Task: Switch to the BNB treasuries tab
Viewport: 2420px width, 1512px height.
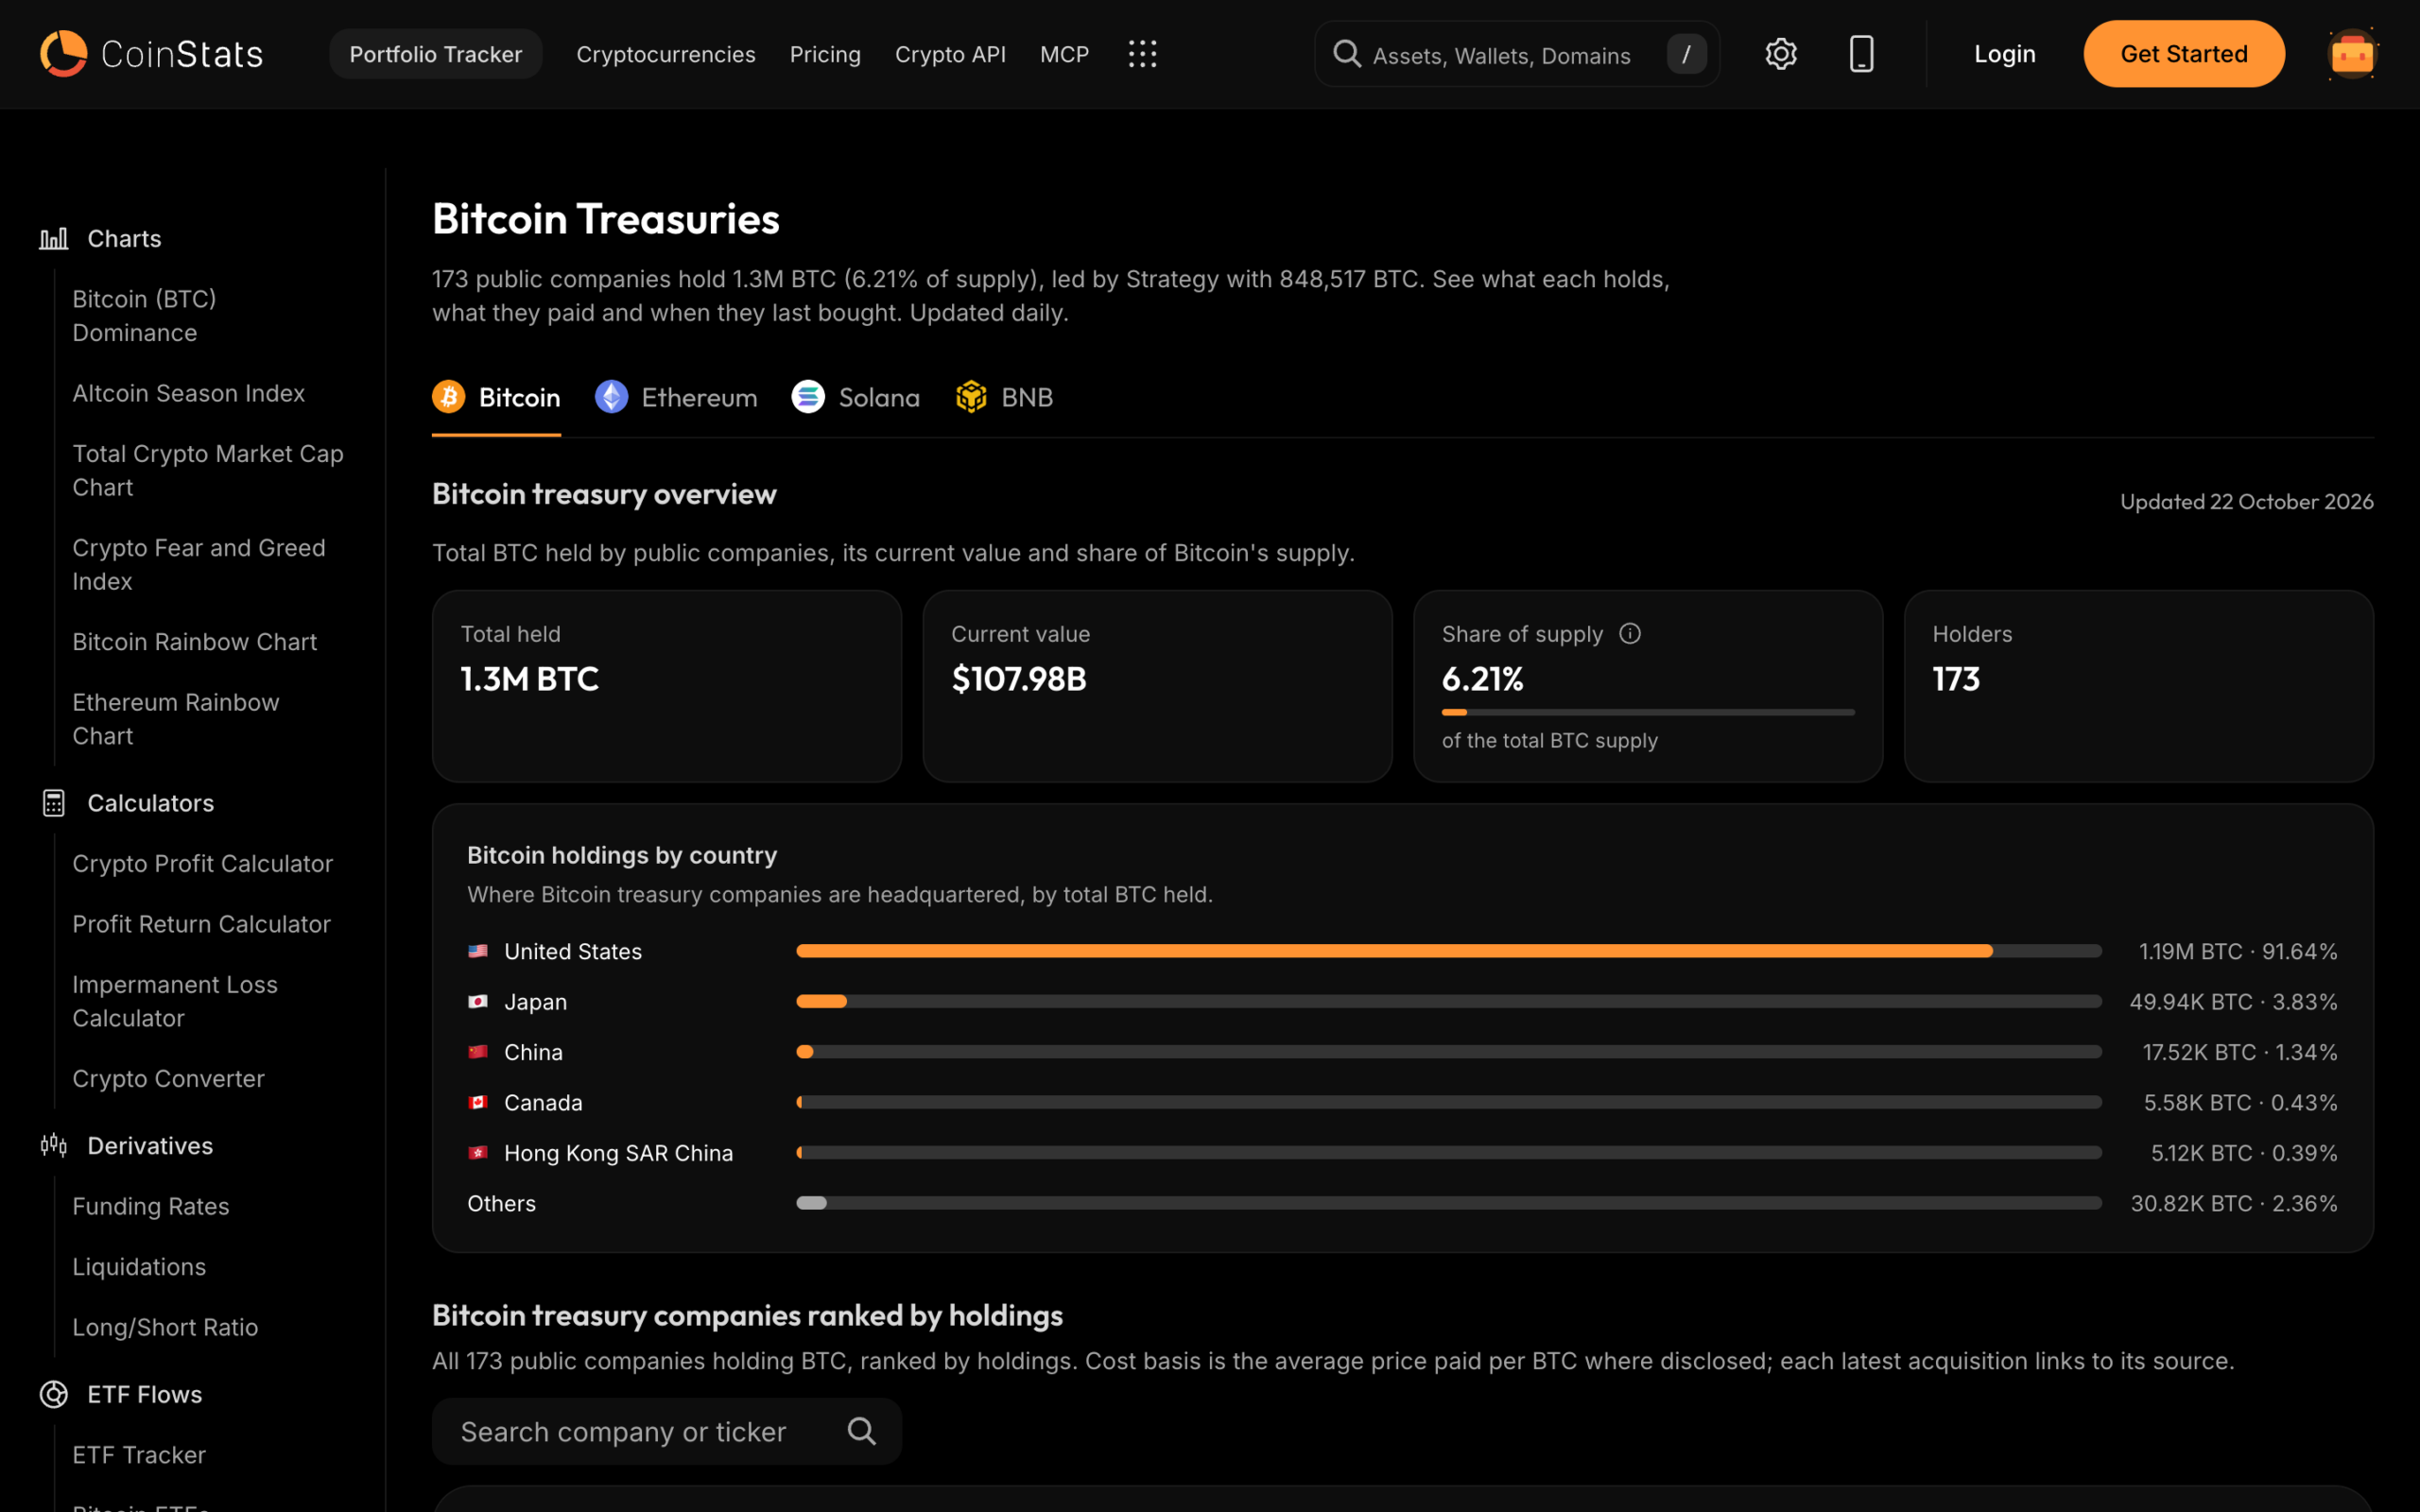Action: [x=1004, y=397]
